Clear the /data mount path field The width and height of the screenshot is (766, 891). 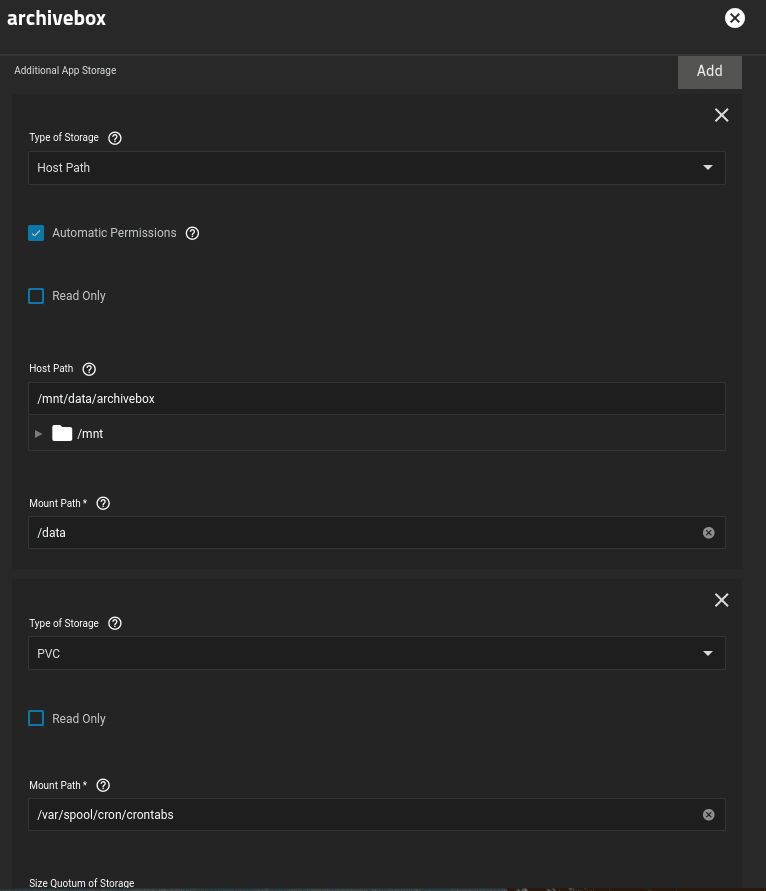(x=709, y=532)
